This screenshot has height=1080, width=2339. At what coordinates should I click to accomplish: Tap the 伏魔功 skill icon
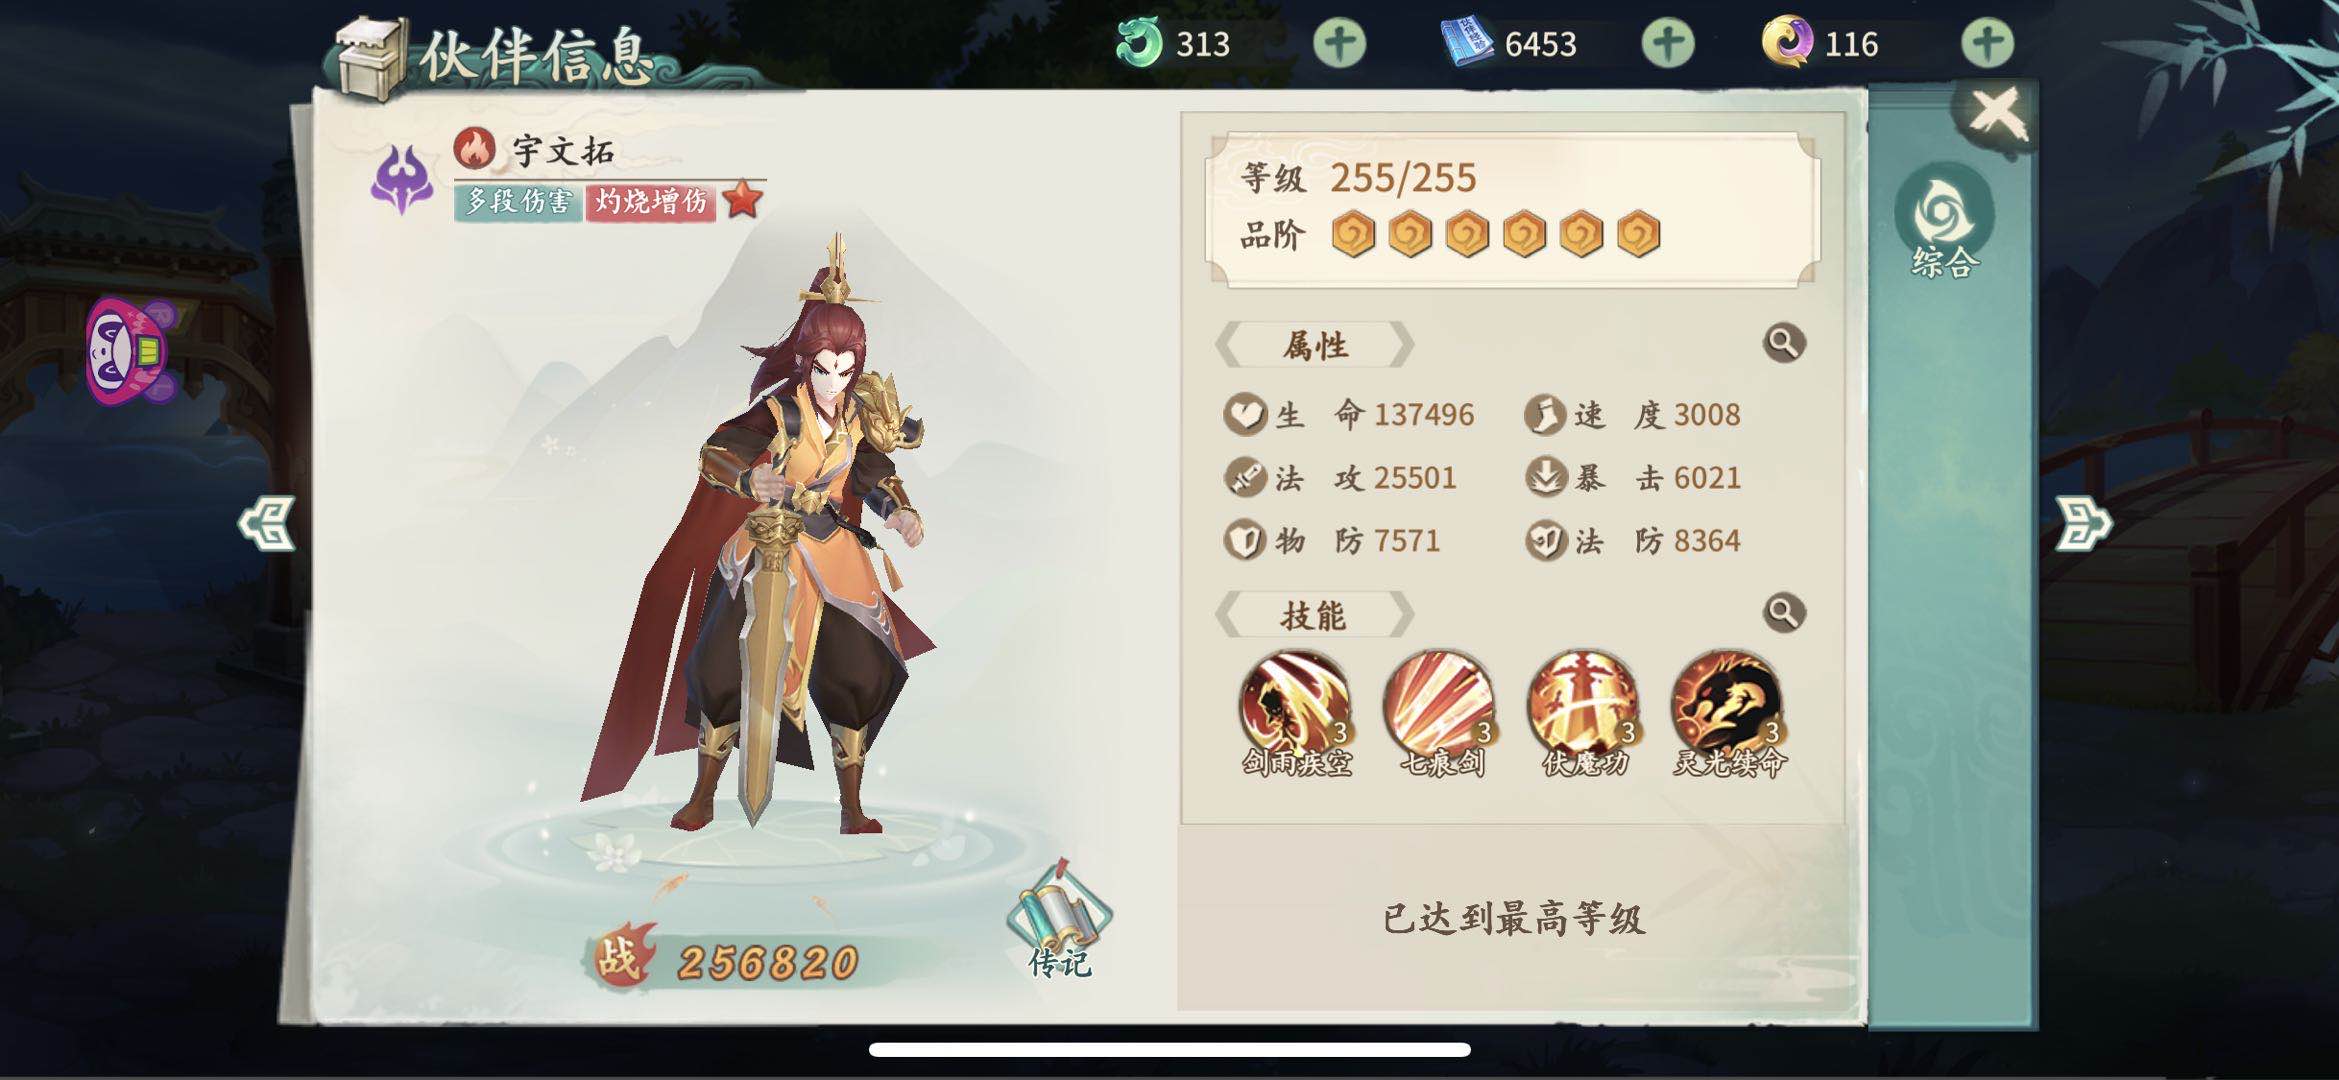point(1583,705)
